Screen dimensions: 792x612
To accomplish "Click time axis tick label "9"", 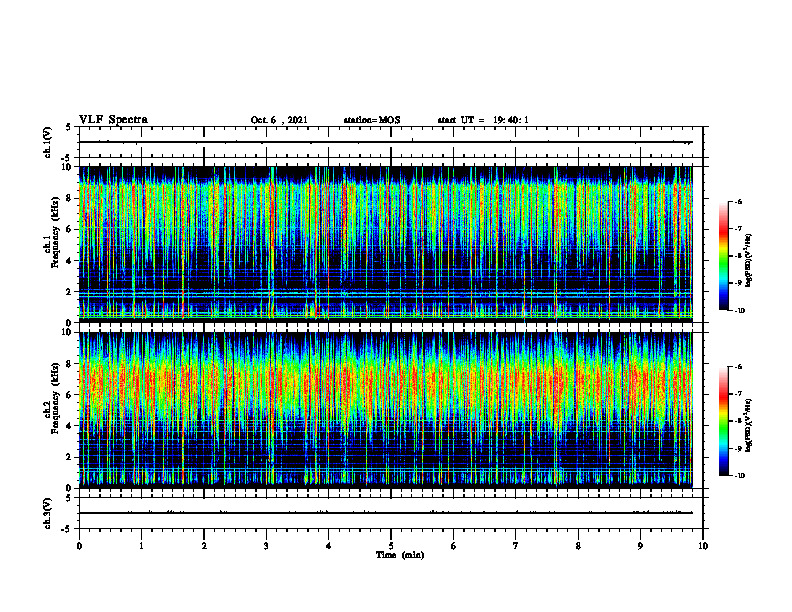I will (x=640, y=546).
